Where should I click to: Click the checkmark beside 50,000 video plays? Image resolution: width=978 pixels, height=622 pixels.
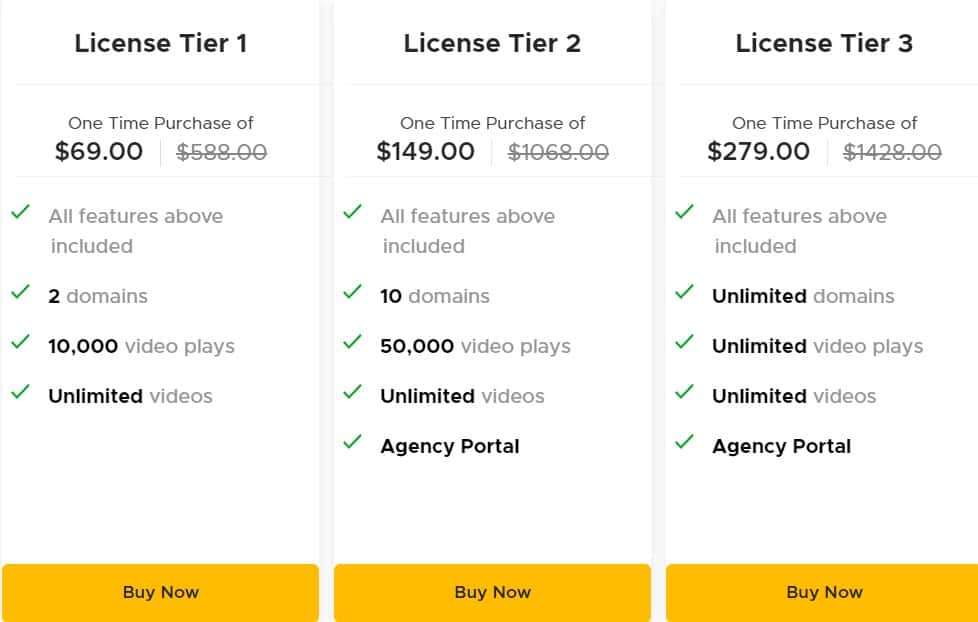(353, 343)
